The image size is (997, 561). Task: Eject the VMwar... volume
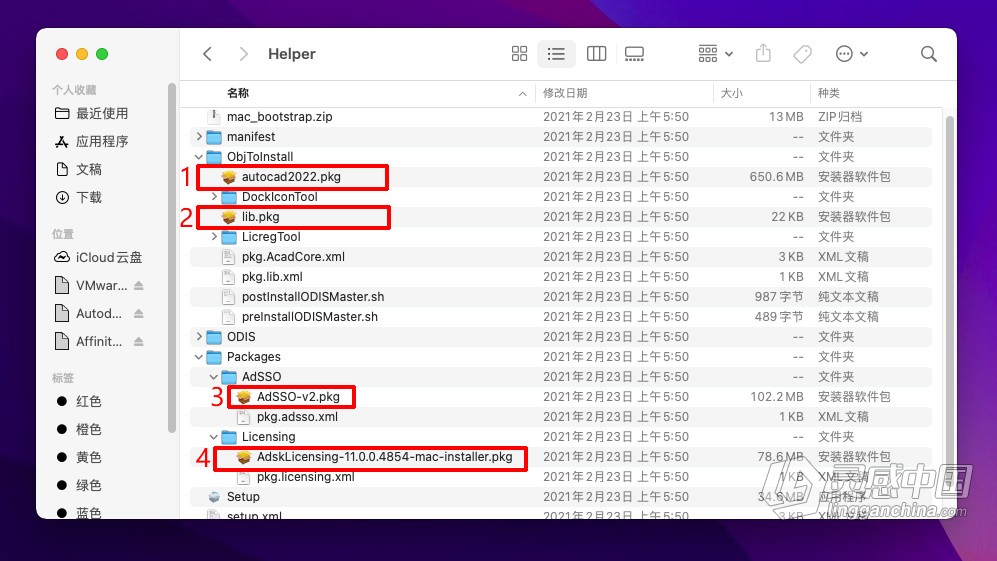[139, 286]
